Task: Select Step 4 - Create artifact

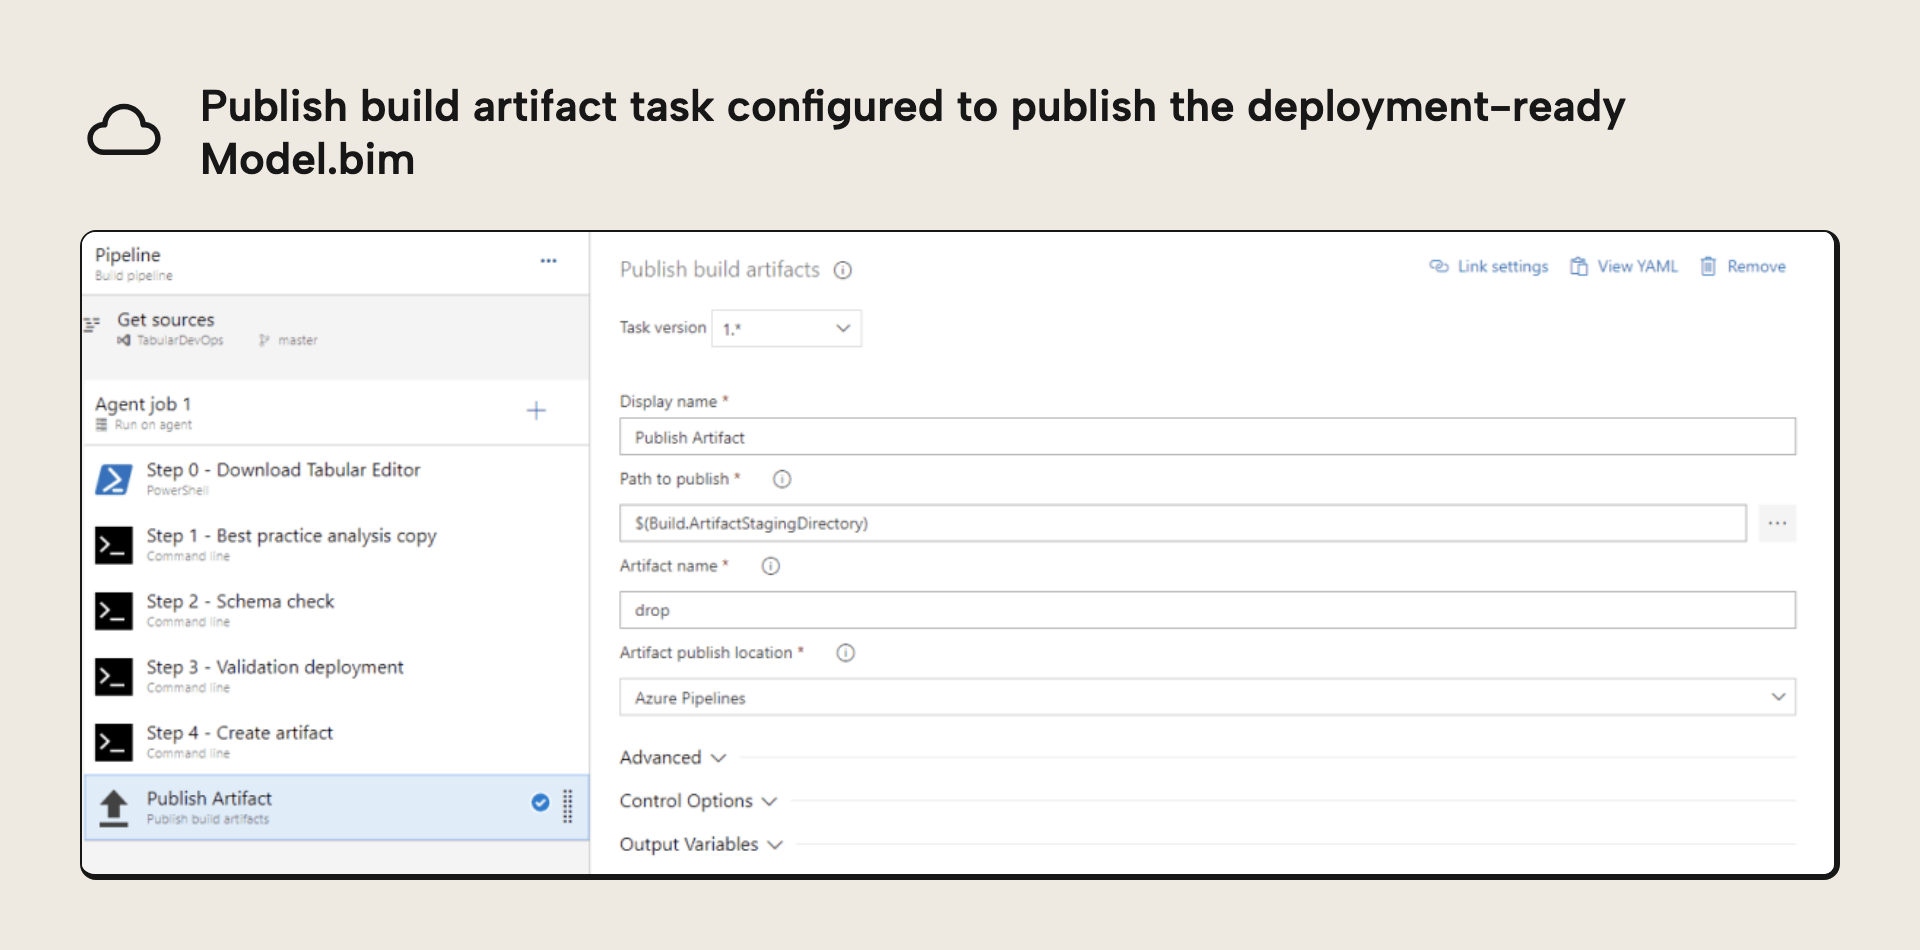Action: click(x=336, y=742)
